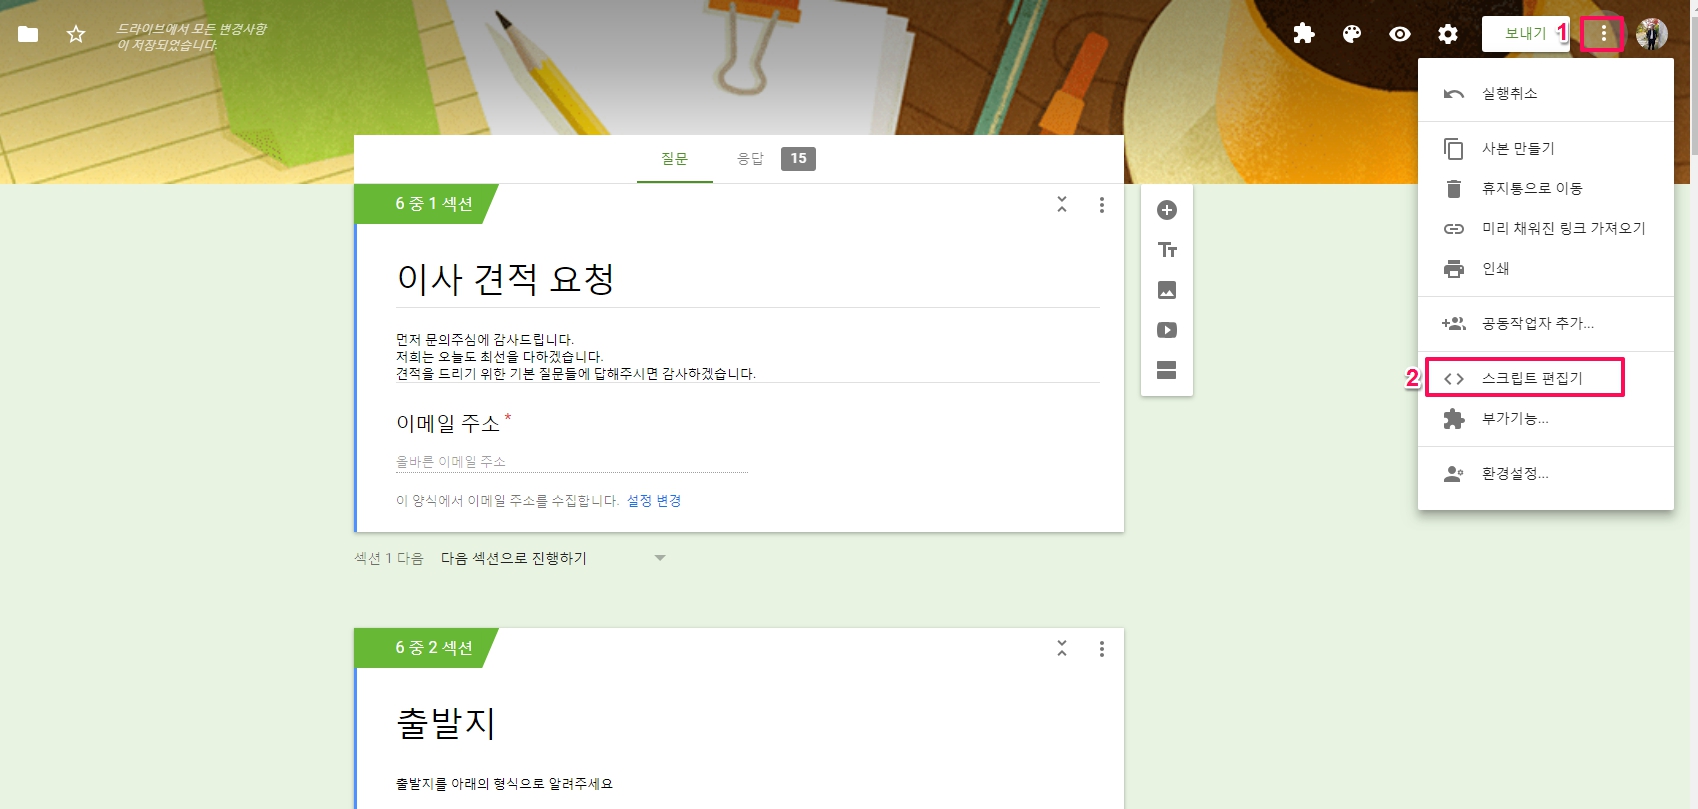Image resolution: width=1698 pixels, height=809 pixels.
Task: Click the 설정 변경 link
Action: (x=654, y=501)
